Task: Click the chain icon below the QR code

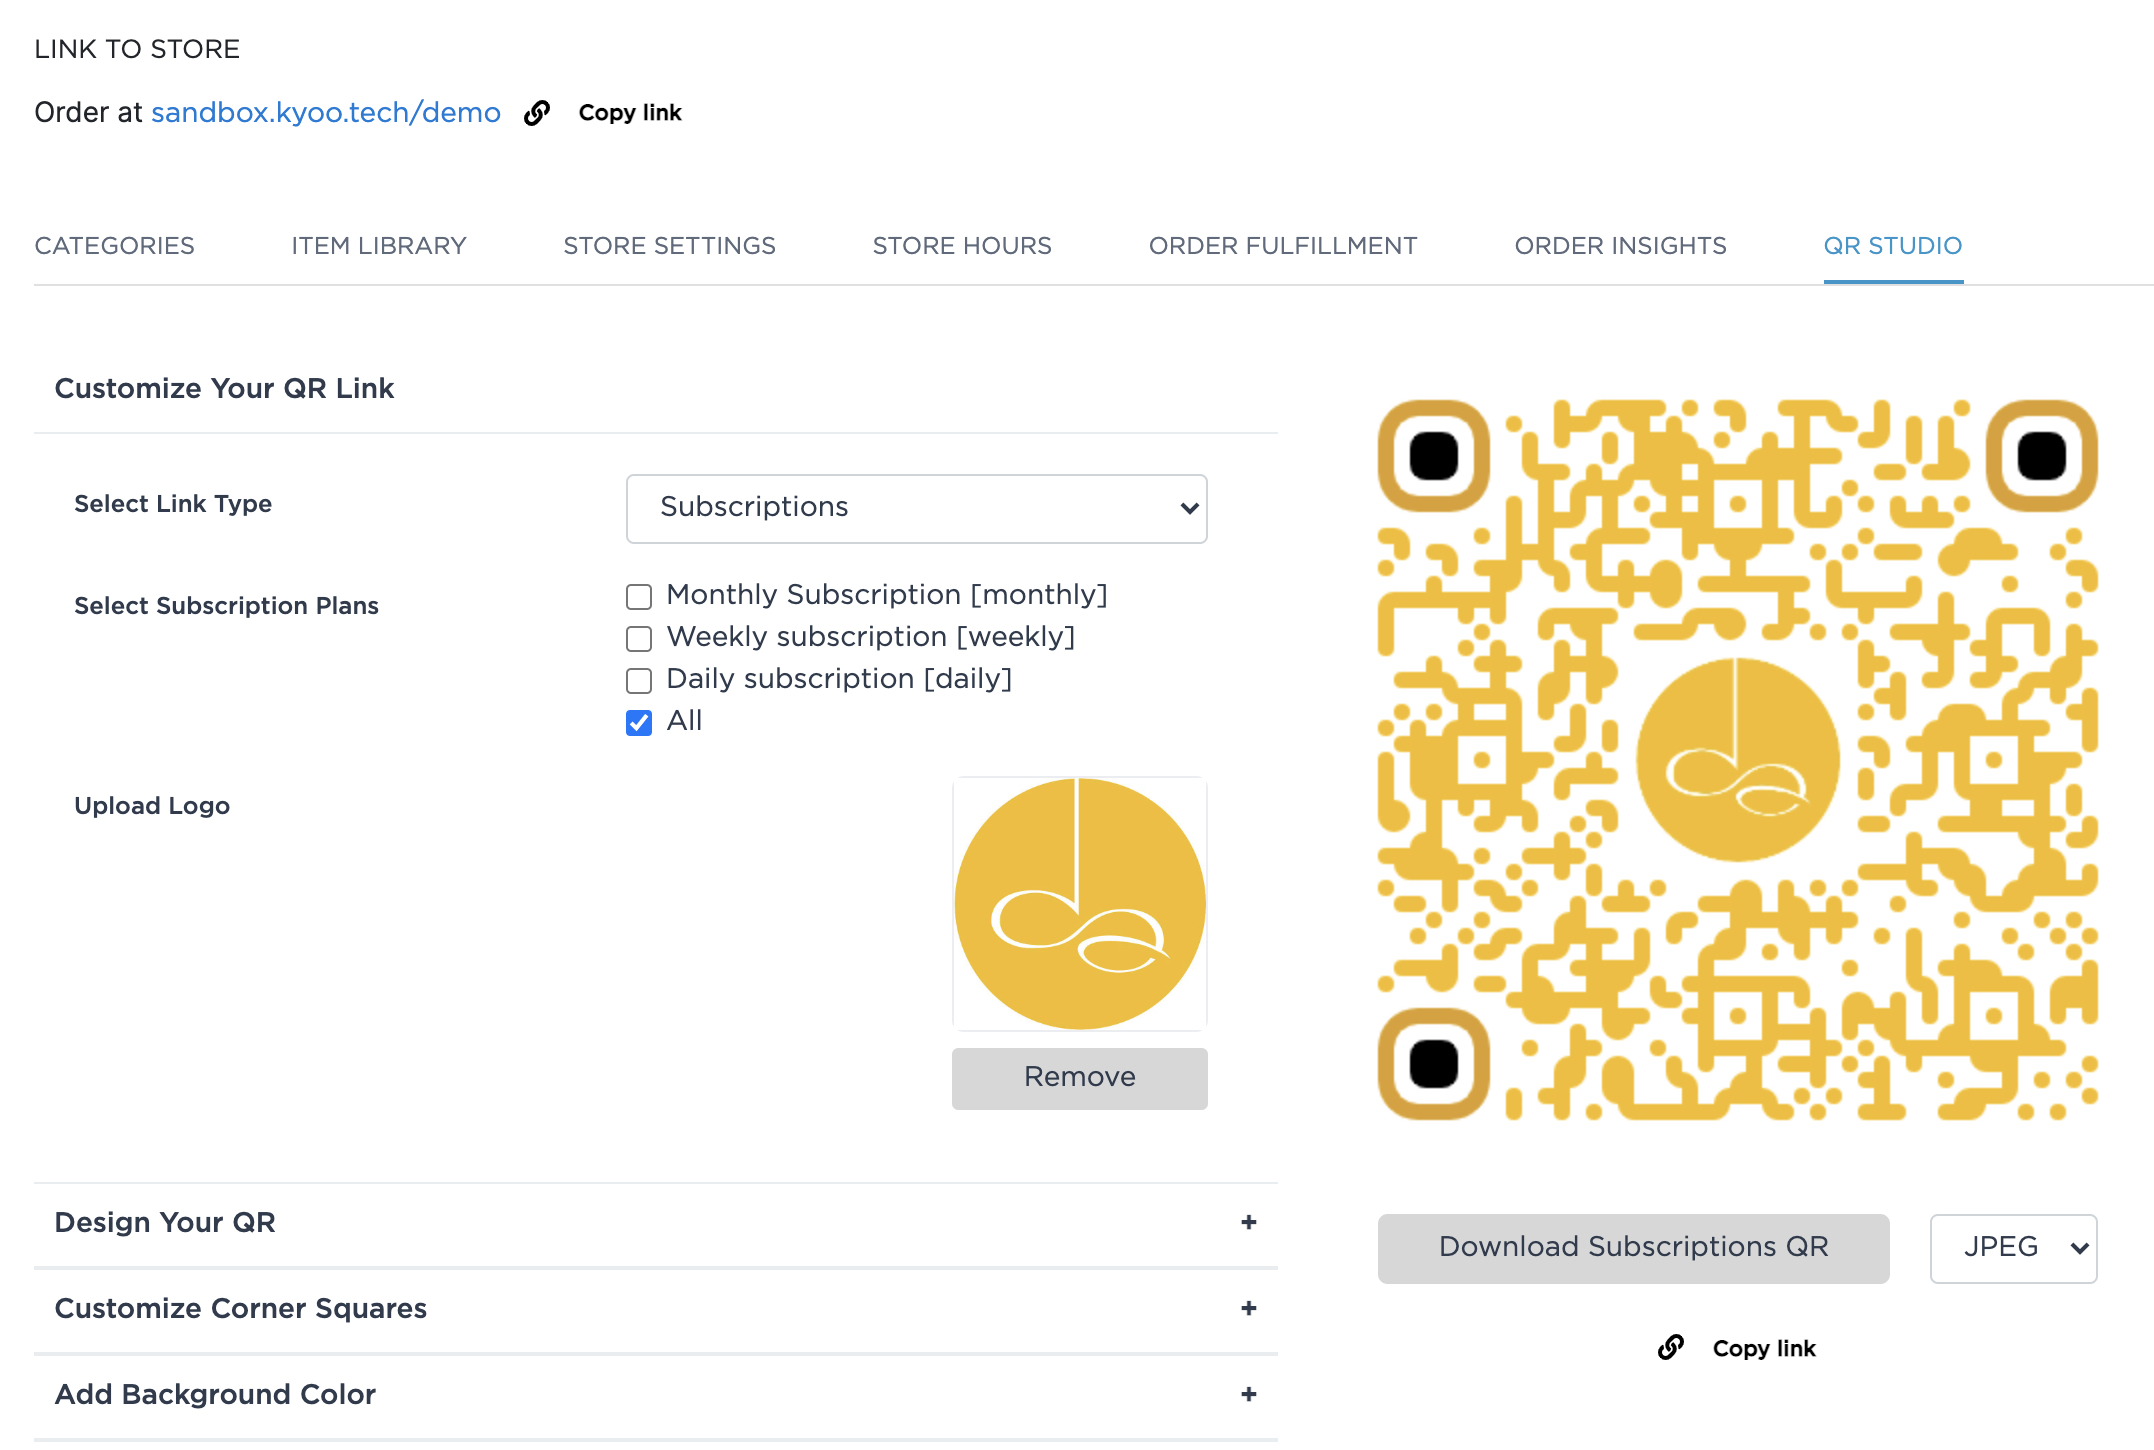Action: point(1670,1347)
